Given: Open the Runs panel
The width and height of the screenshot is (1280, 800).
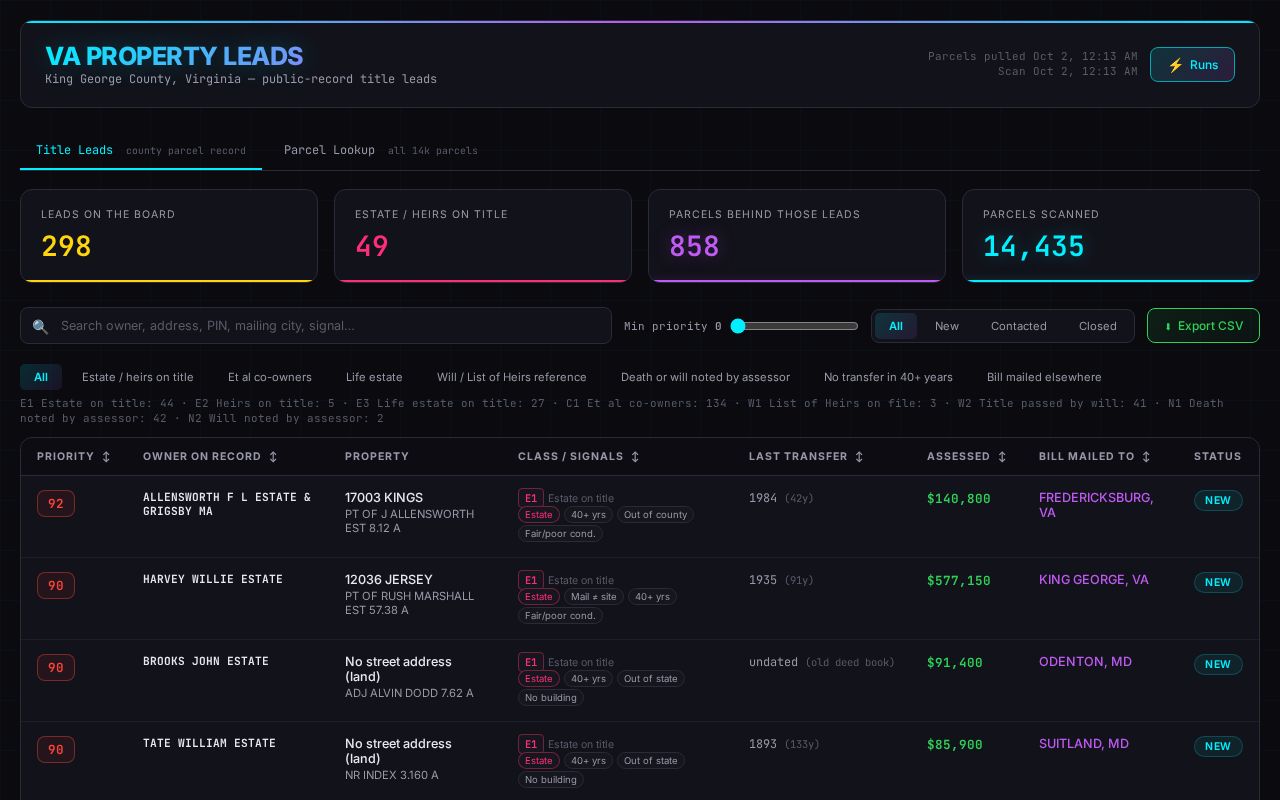Looking at the screenshot, I should pyautogui.click(x=1192, y=65).
